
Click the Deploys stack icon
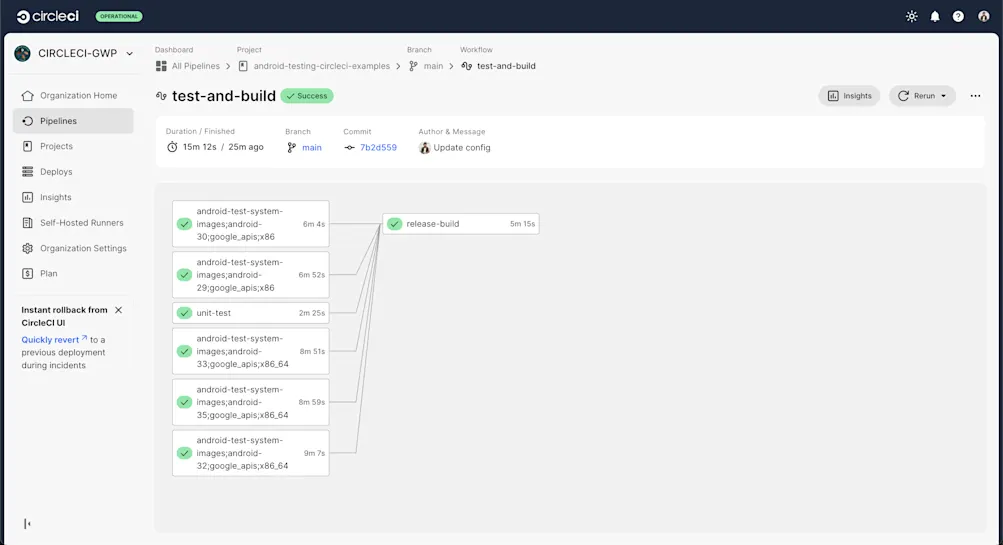(x=28, y=171)
